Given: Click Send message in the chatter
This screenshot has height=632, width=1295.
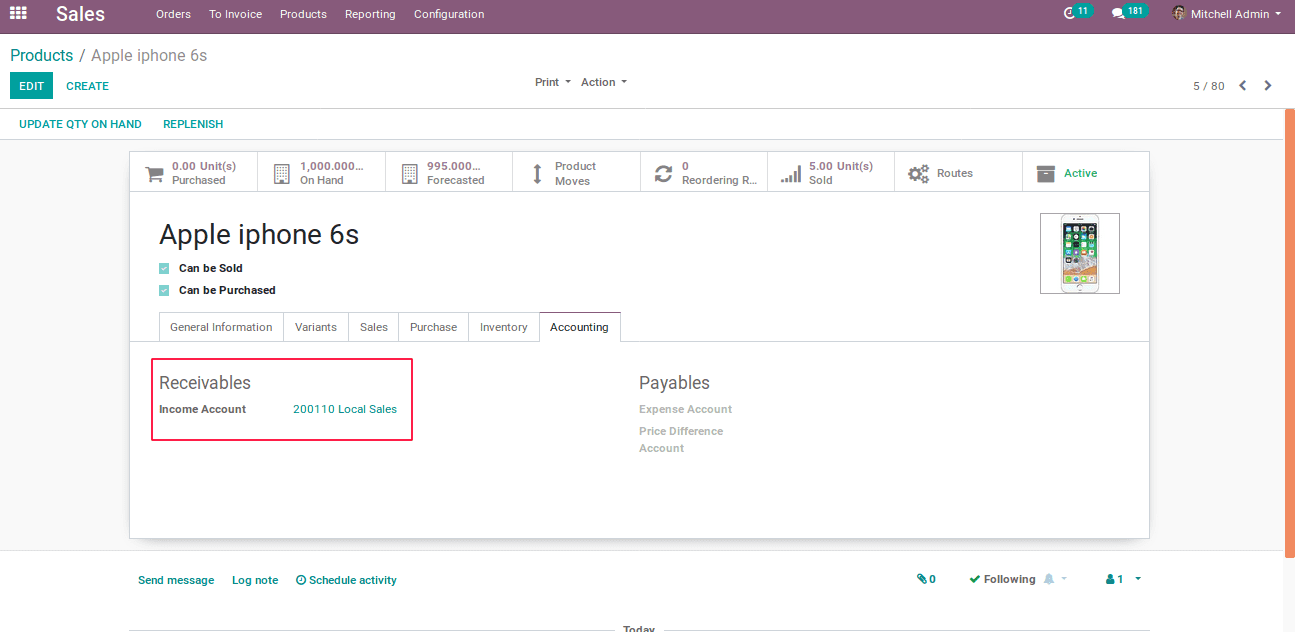Looking at the screenshot, I should pos(176,580).
